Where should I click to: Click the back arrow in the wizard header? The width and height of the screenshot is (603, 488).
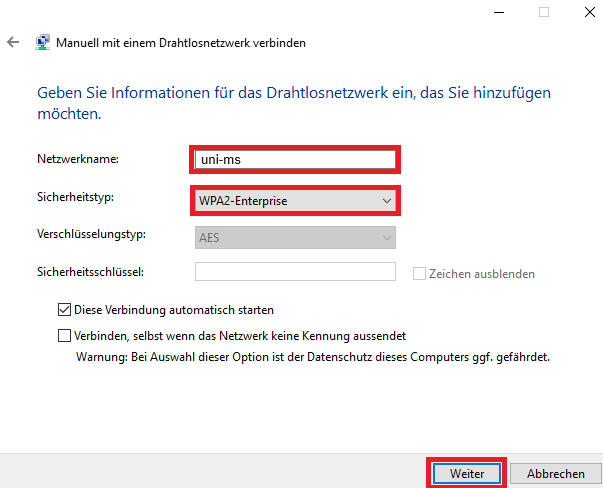pyautogui.click(x=12, y=43)
